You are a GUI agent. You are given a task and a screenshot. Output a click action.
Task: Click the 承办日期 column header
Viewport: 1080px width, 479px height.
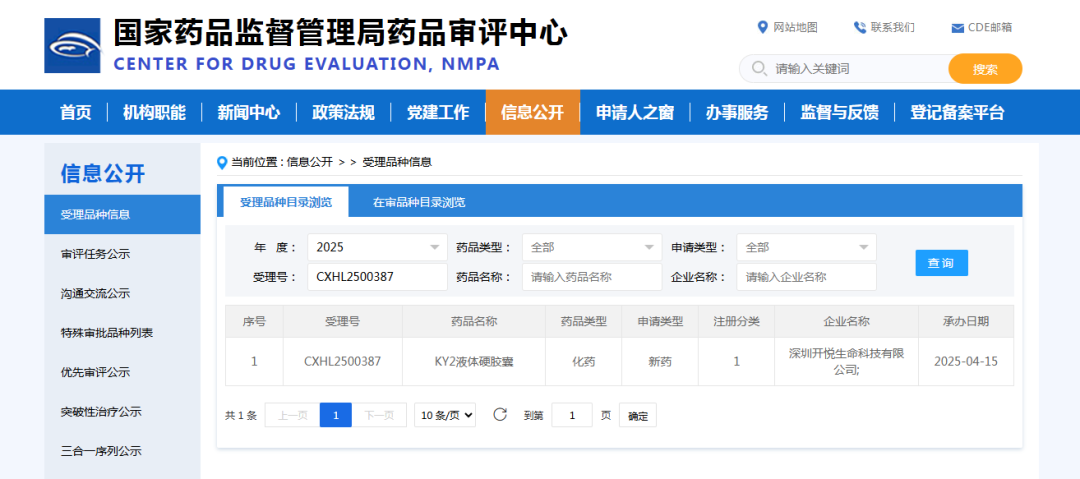pos(966,321)
